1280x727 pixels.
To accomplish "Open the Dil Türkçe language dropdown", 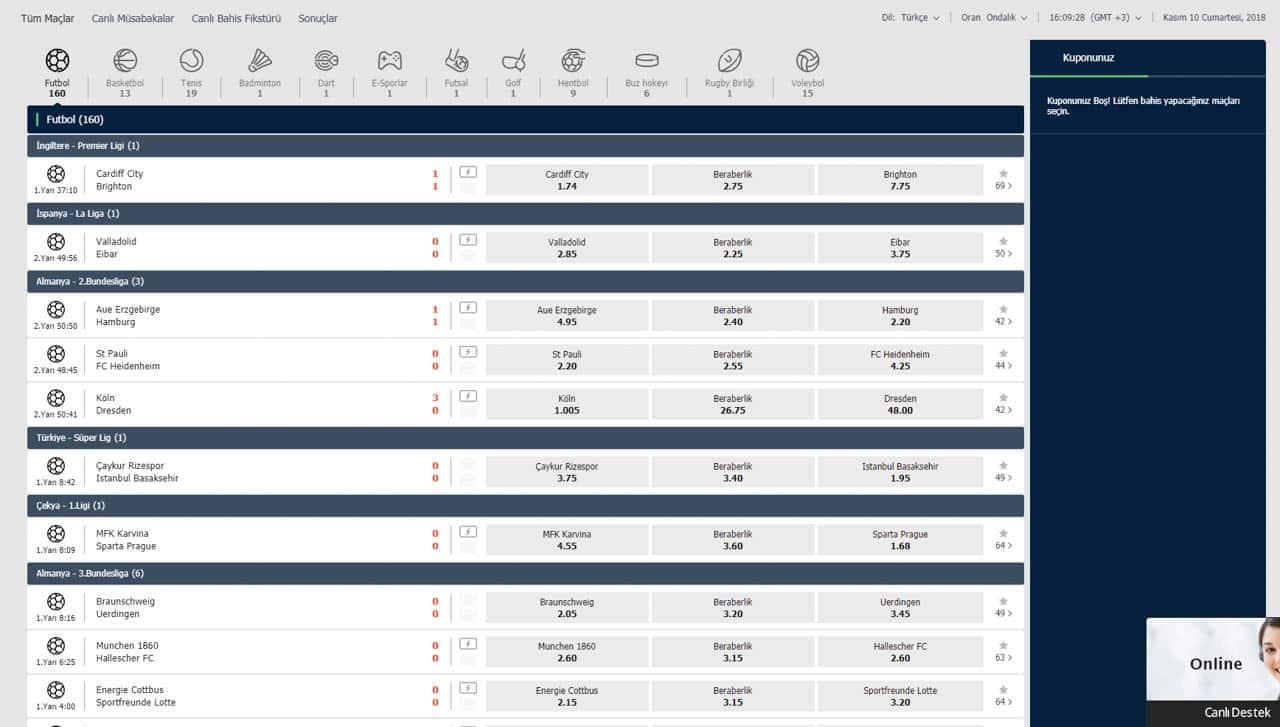I will pyautogui.click(x=910, y=18).
